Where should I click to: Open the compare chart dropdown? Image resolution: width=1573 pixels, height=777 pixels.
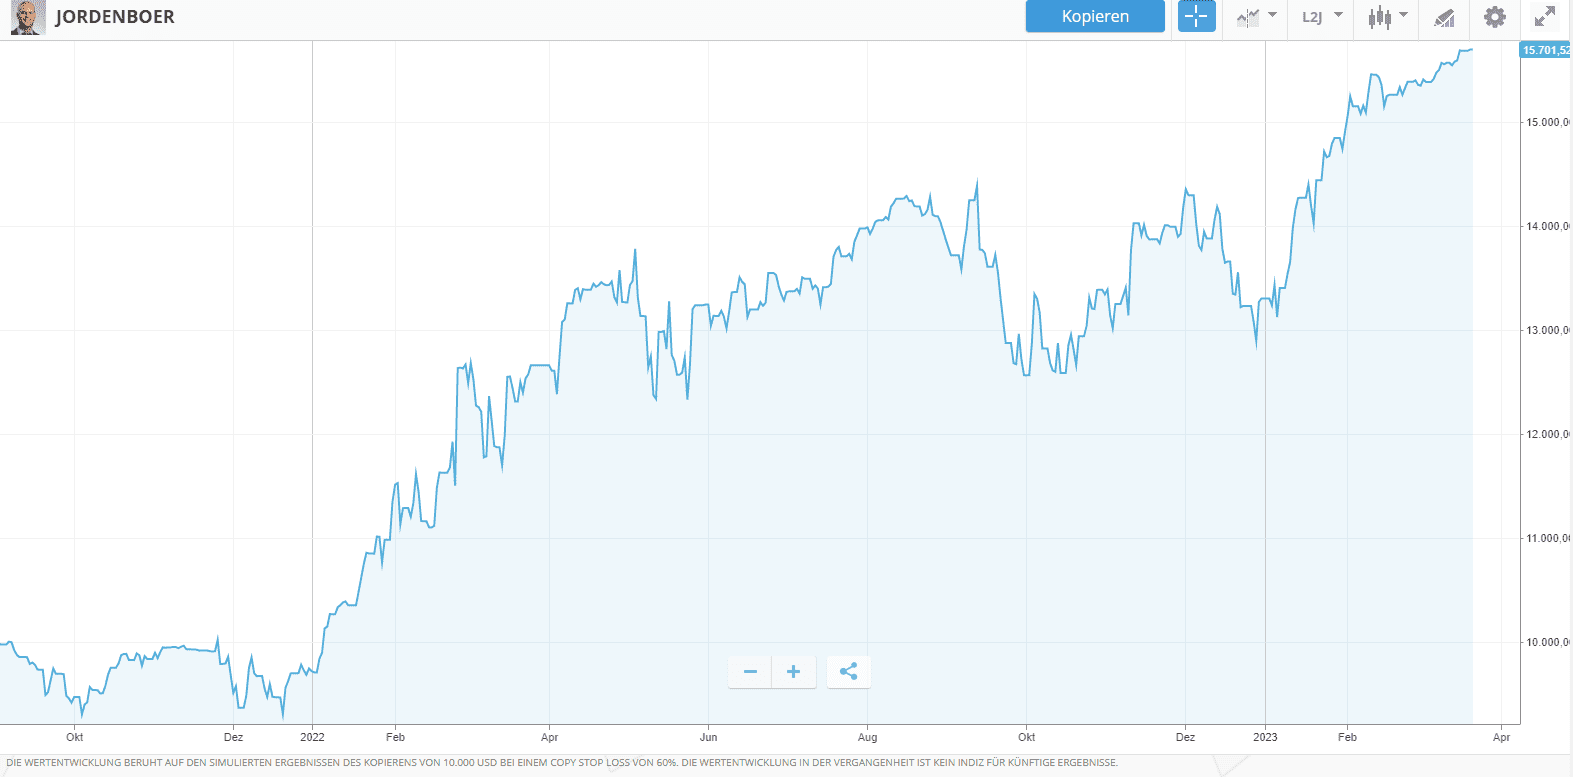tap(1256, 17)
